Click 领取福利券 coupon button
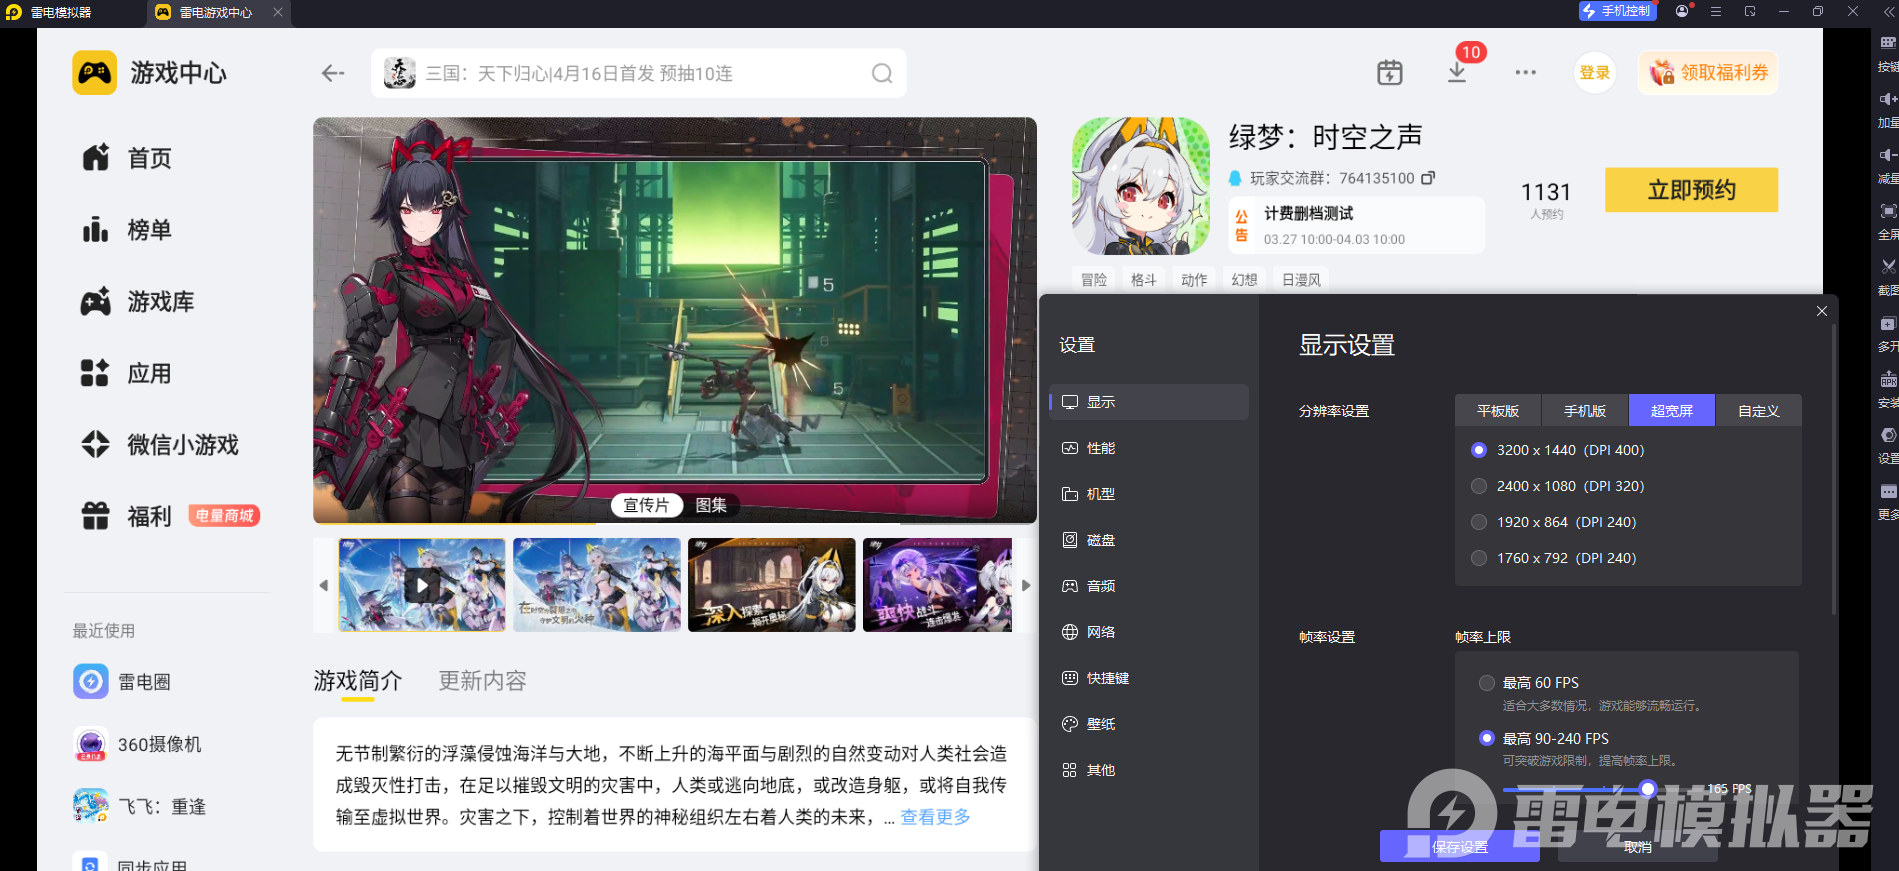 pyautogui.click(x=1708, y=73)
